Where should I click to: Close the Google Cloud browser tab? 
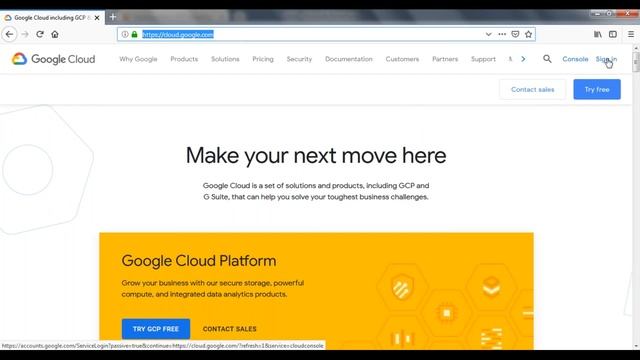[x=97, y=18]
